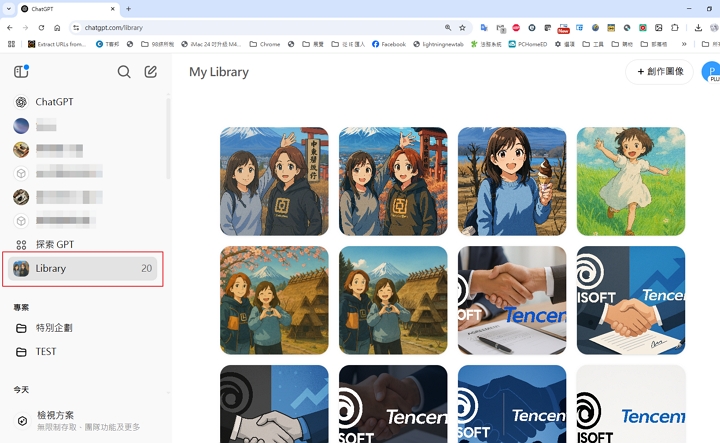Reload the page with the refresh icon

(41, 28)
